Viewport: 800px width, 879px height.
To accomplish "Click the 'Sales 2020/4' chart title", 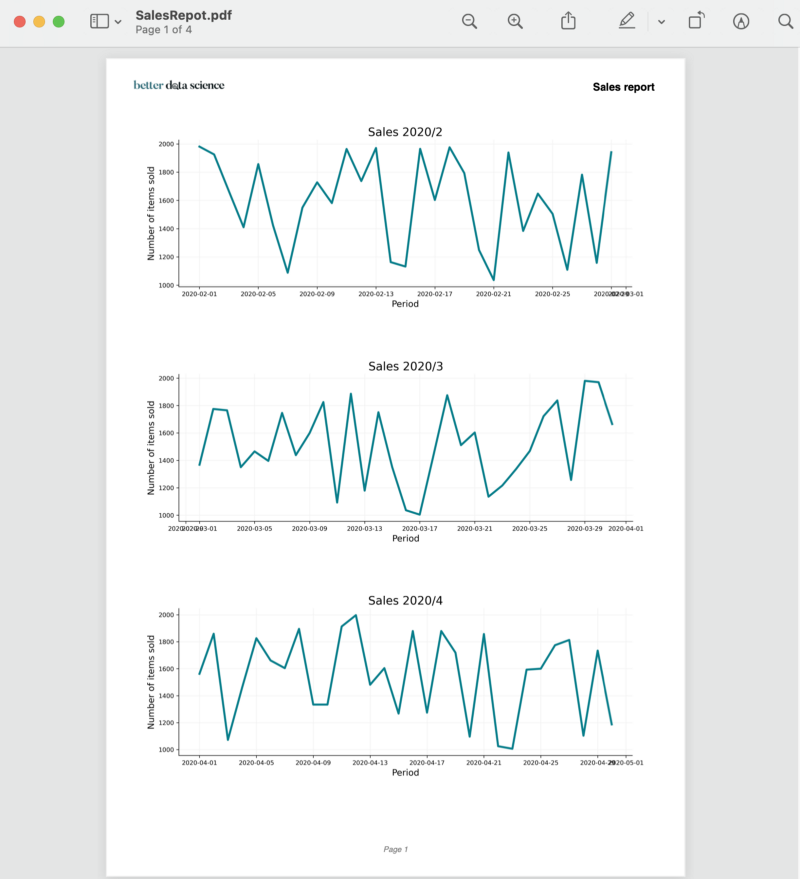I will click(x=405, y=601).
